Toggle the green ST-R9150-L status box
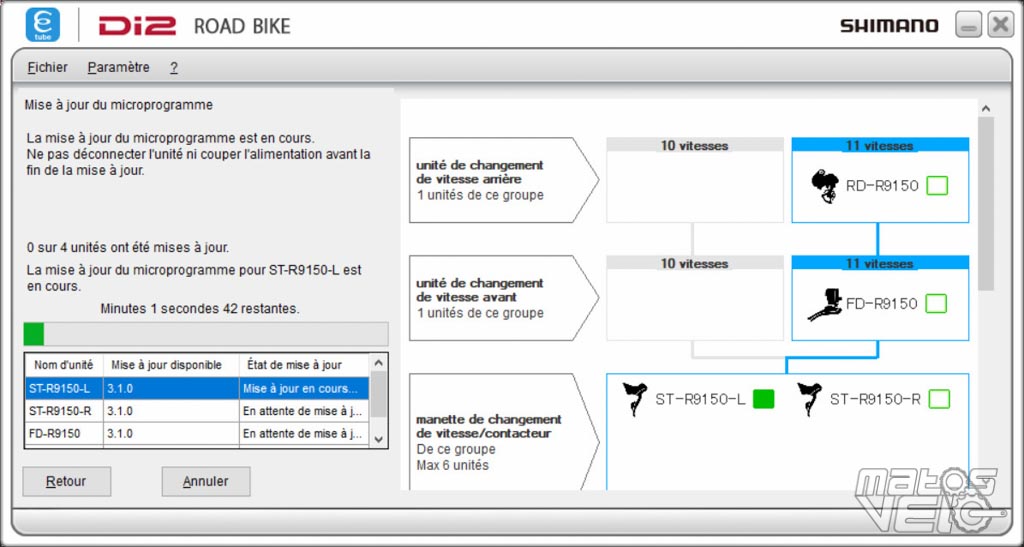1024x547 pixels. 763,399
